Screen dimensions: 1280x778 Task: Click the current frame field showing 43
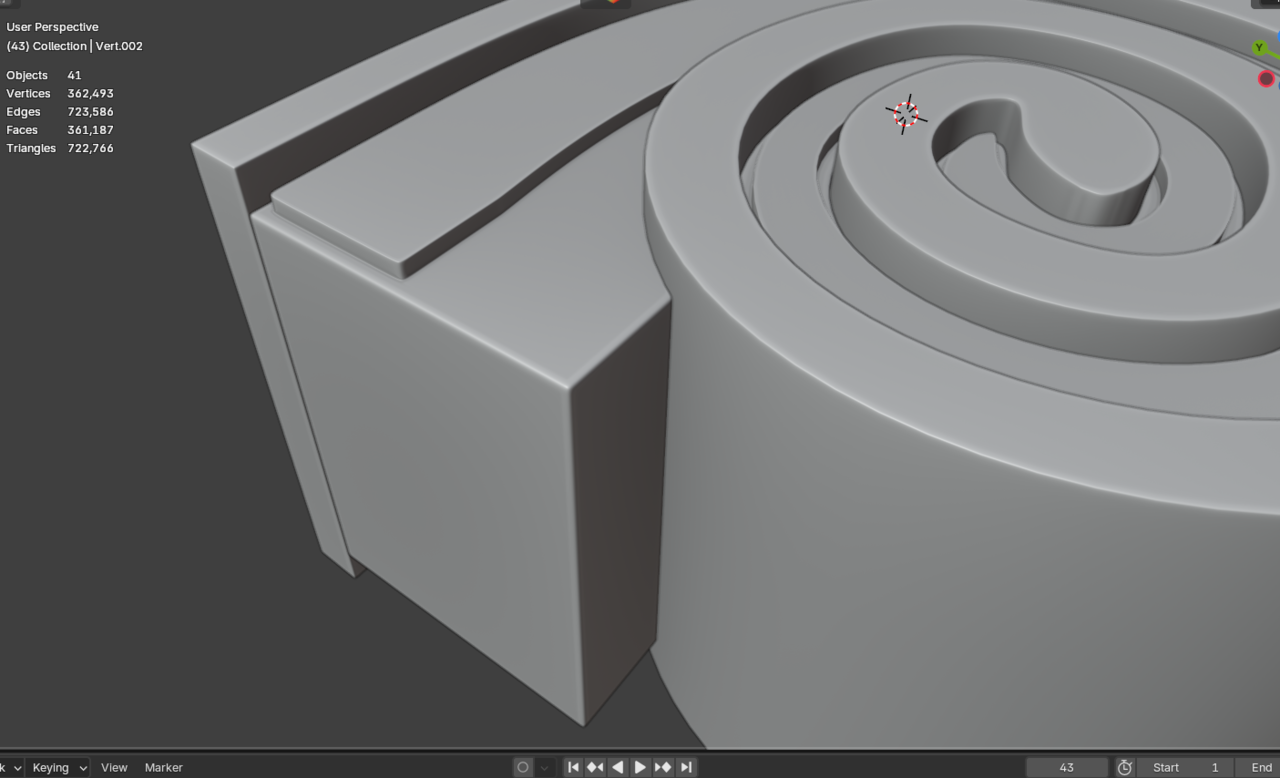pyautogui.click(x=1066, y=767)
